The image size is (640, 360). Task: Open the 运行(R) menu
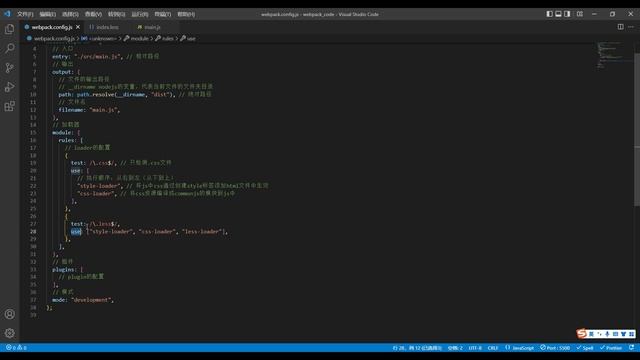click(140, 14)
